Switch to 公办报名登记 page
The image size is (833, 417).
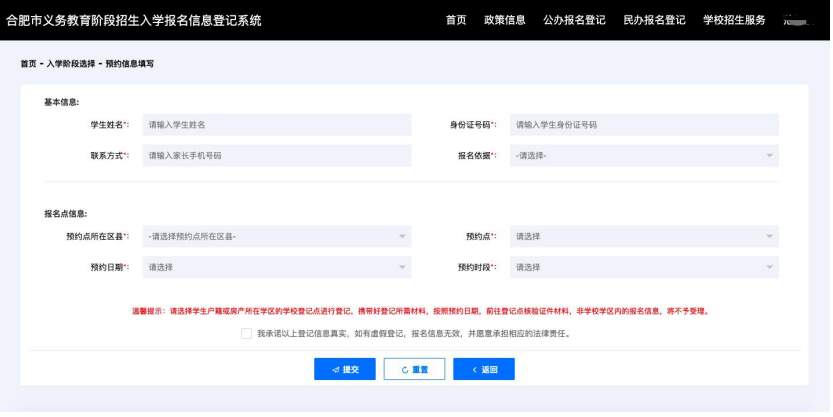[x=574, y=20]
